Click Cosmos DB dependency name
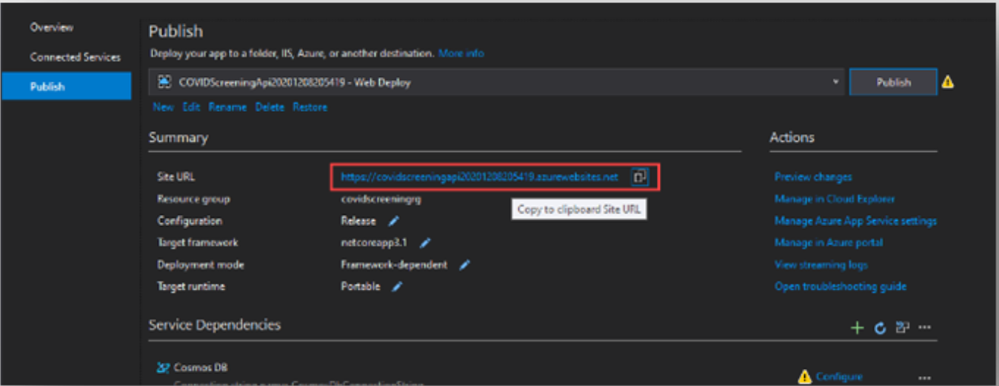 201,368
